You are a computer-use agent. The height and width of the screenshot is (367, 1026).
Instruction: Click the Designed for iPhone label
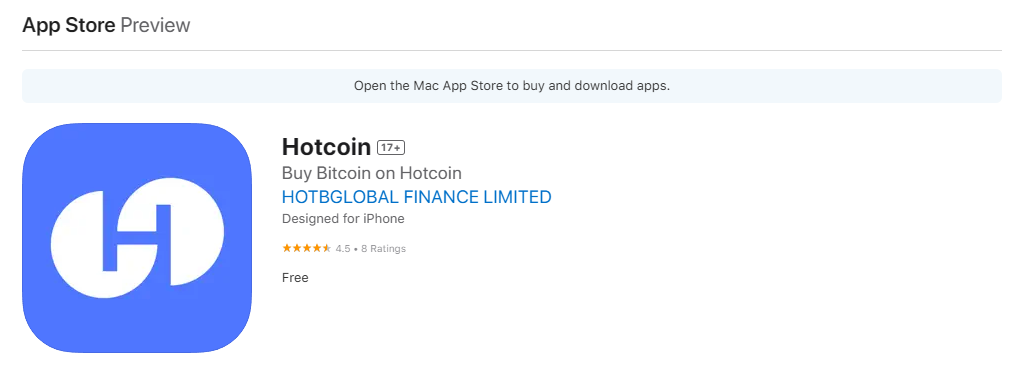pyautogui.click(x=343, y=218)
